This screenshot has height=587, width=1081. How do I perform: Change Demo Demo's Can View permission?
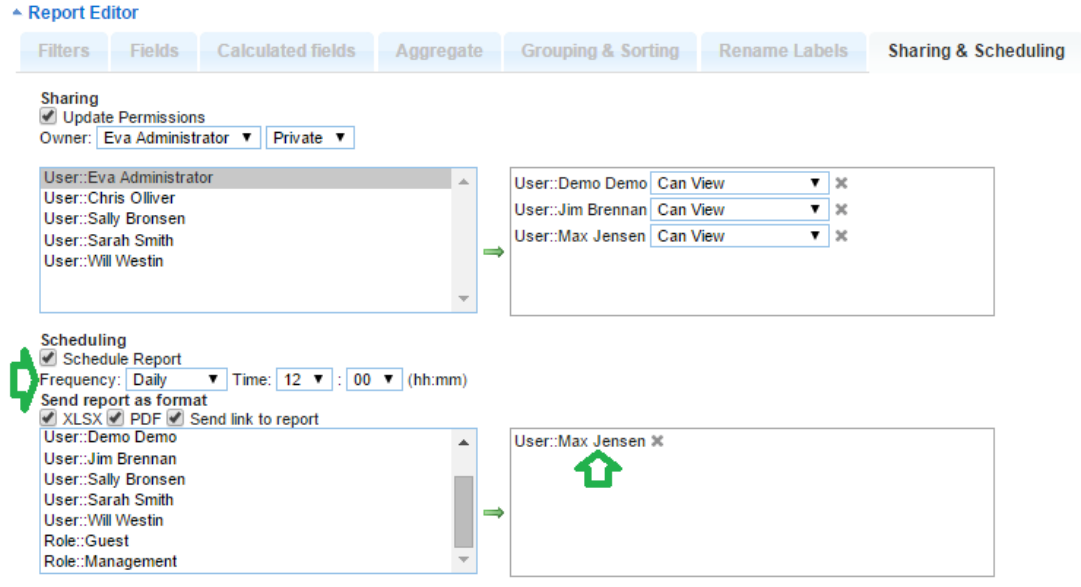[739, 184]
